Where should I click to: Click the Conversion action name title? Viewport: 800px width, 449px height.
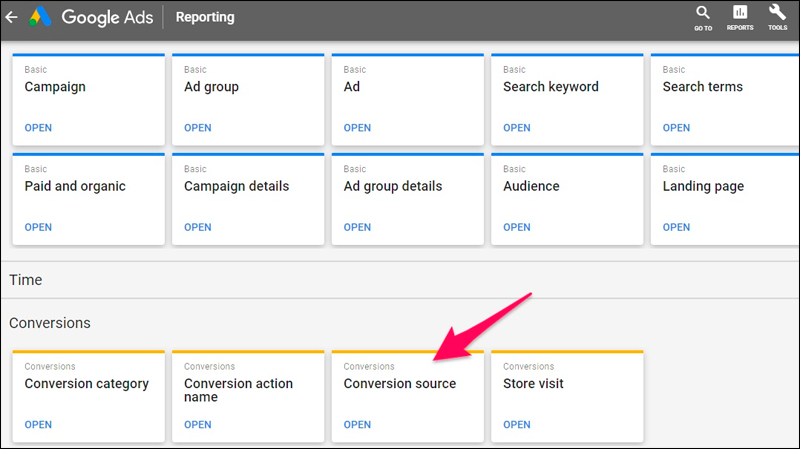(x=238, y=390)
